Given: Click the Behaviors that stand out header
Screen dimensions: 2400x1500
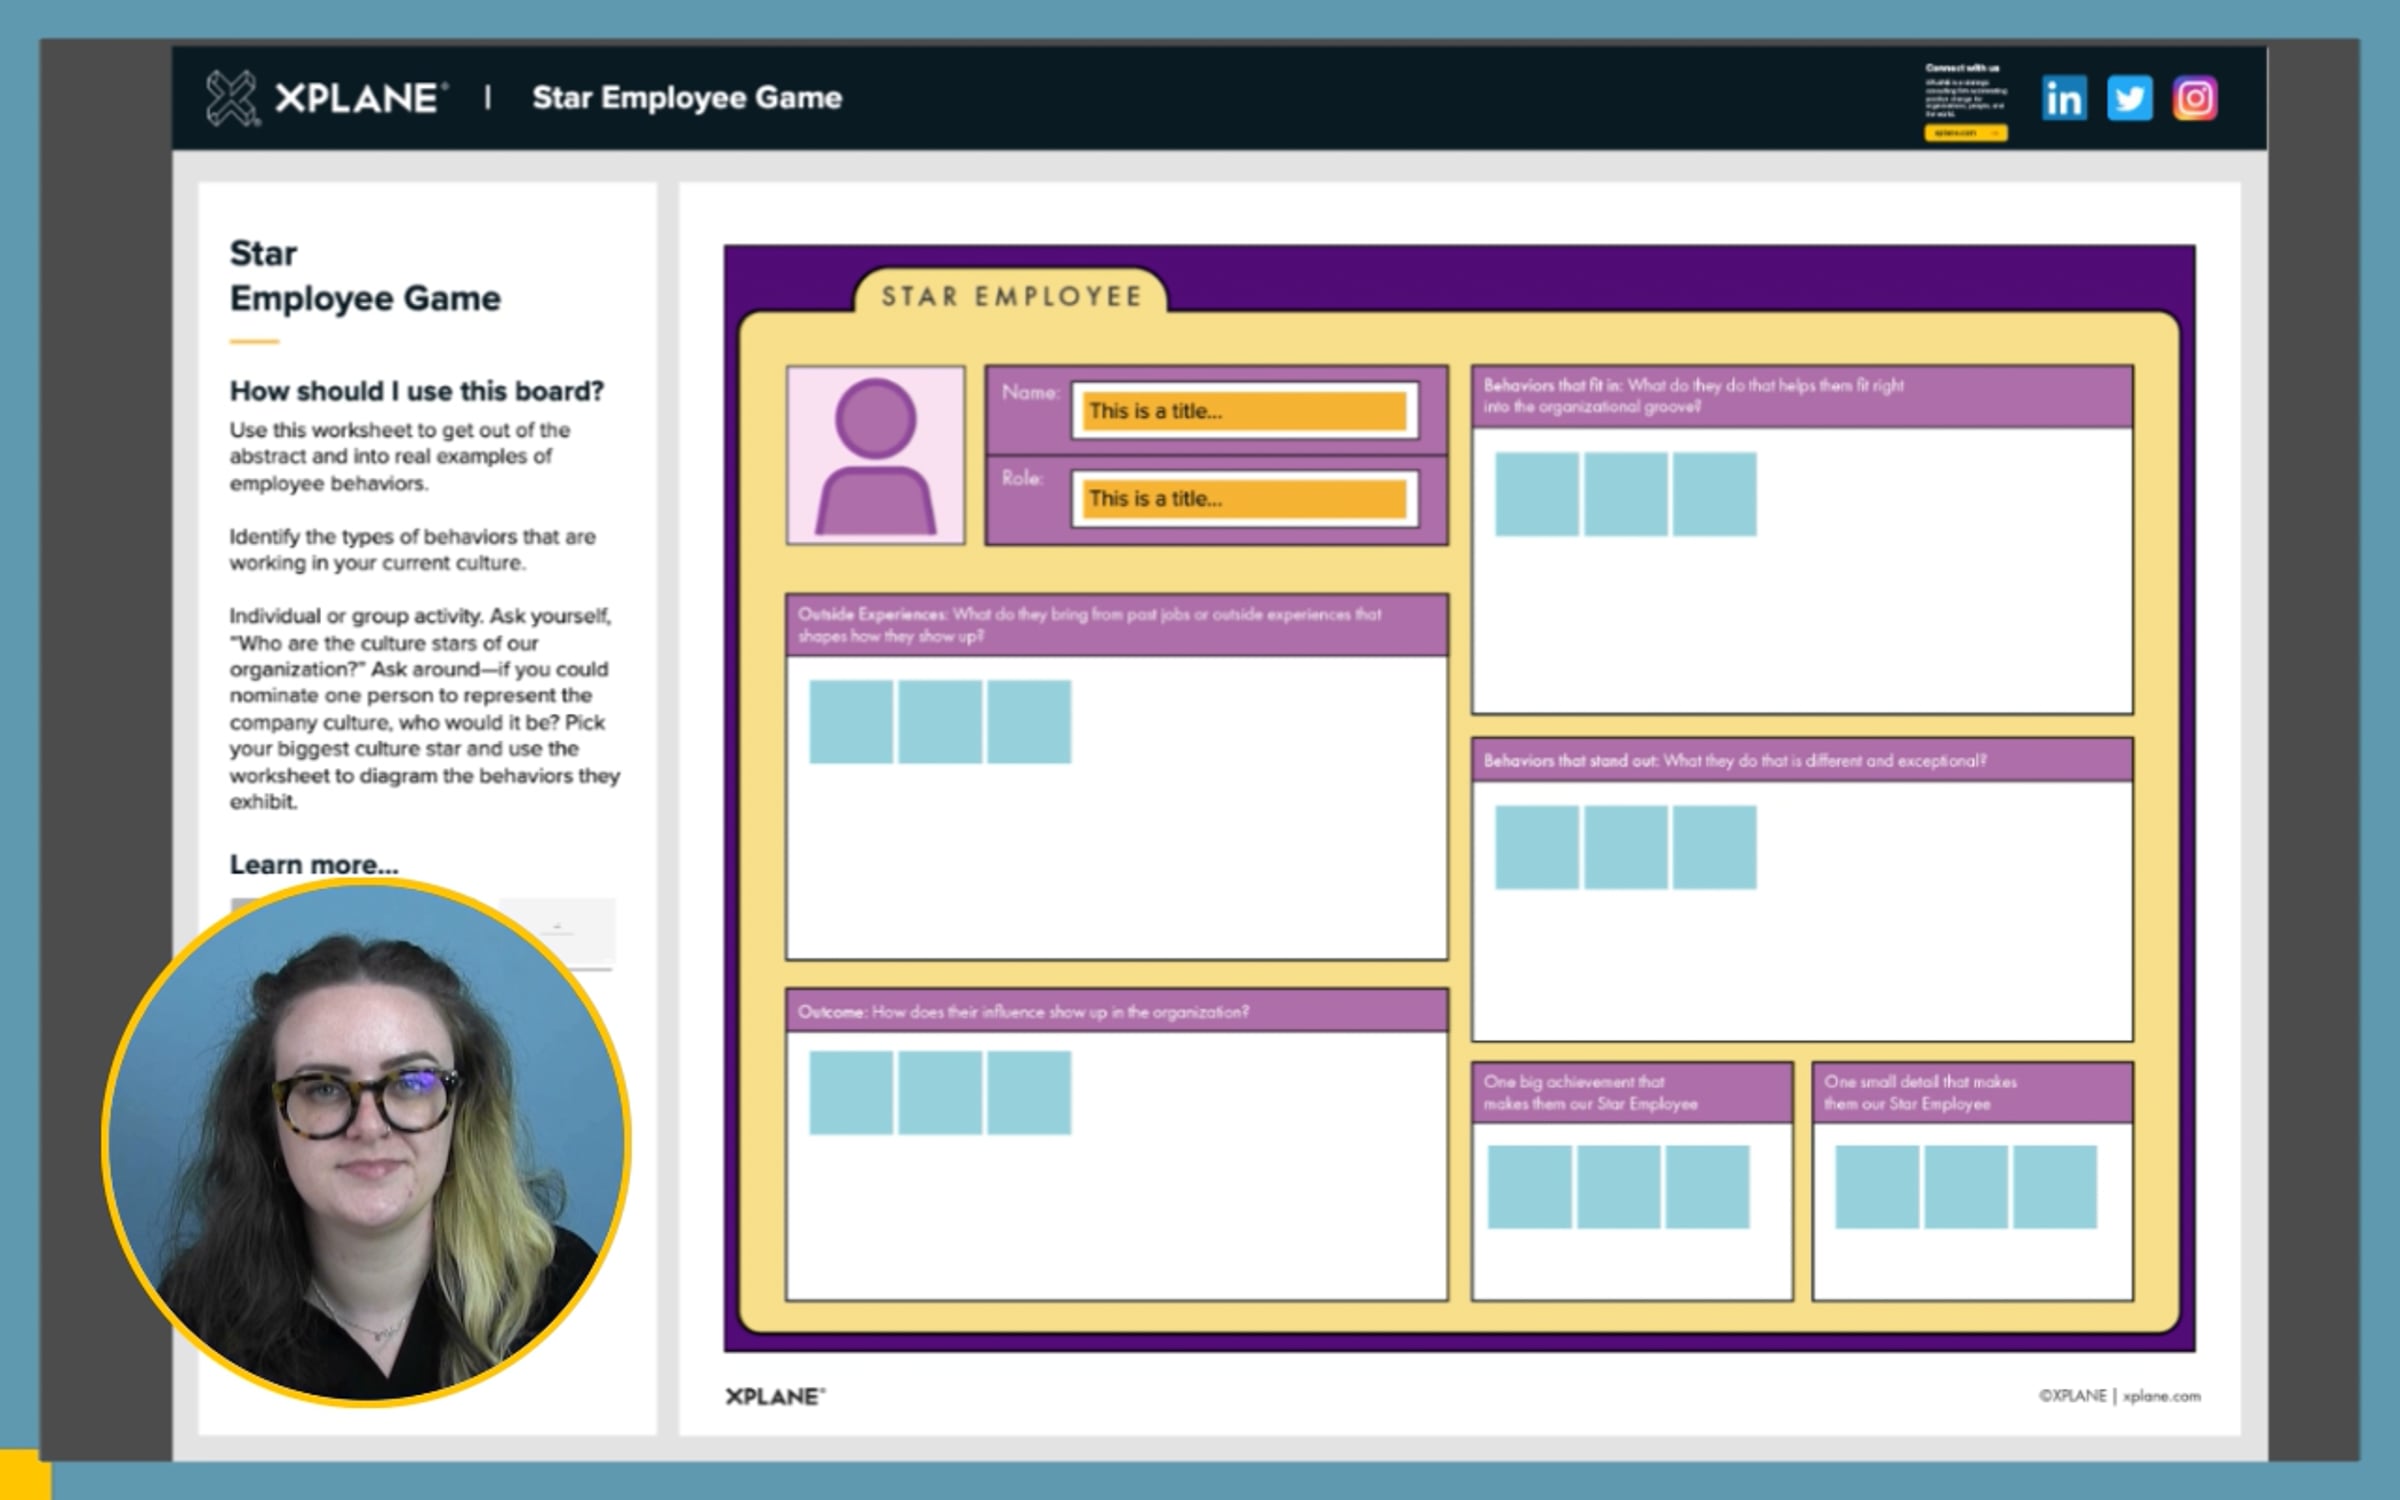Looking at the screenshot, I should click(1800, 761).
